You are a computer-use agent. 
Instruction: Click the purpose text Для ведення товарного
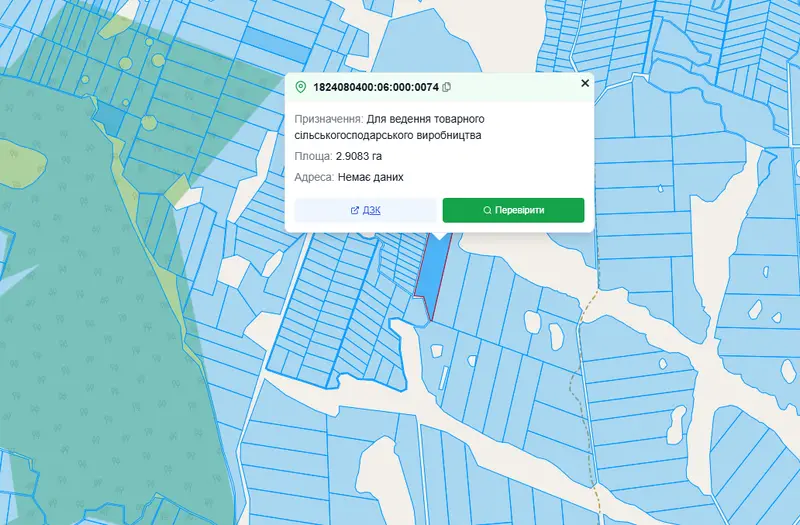click(x=426, y=119)
